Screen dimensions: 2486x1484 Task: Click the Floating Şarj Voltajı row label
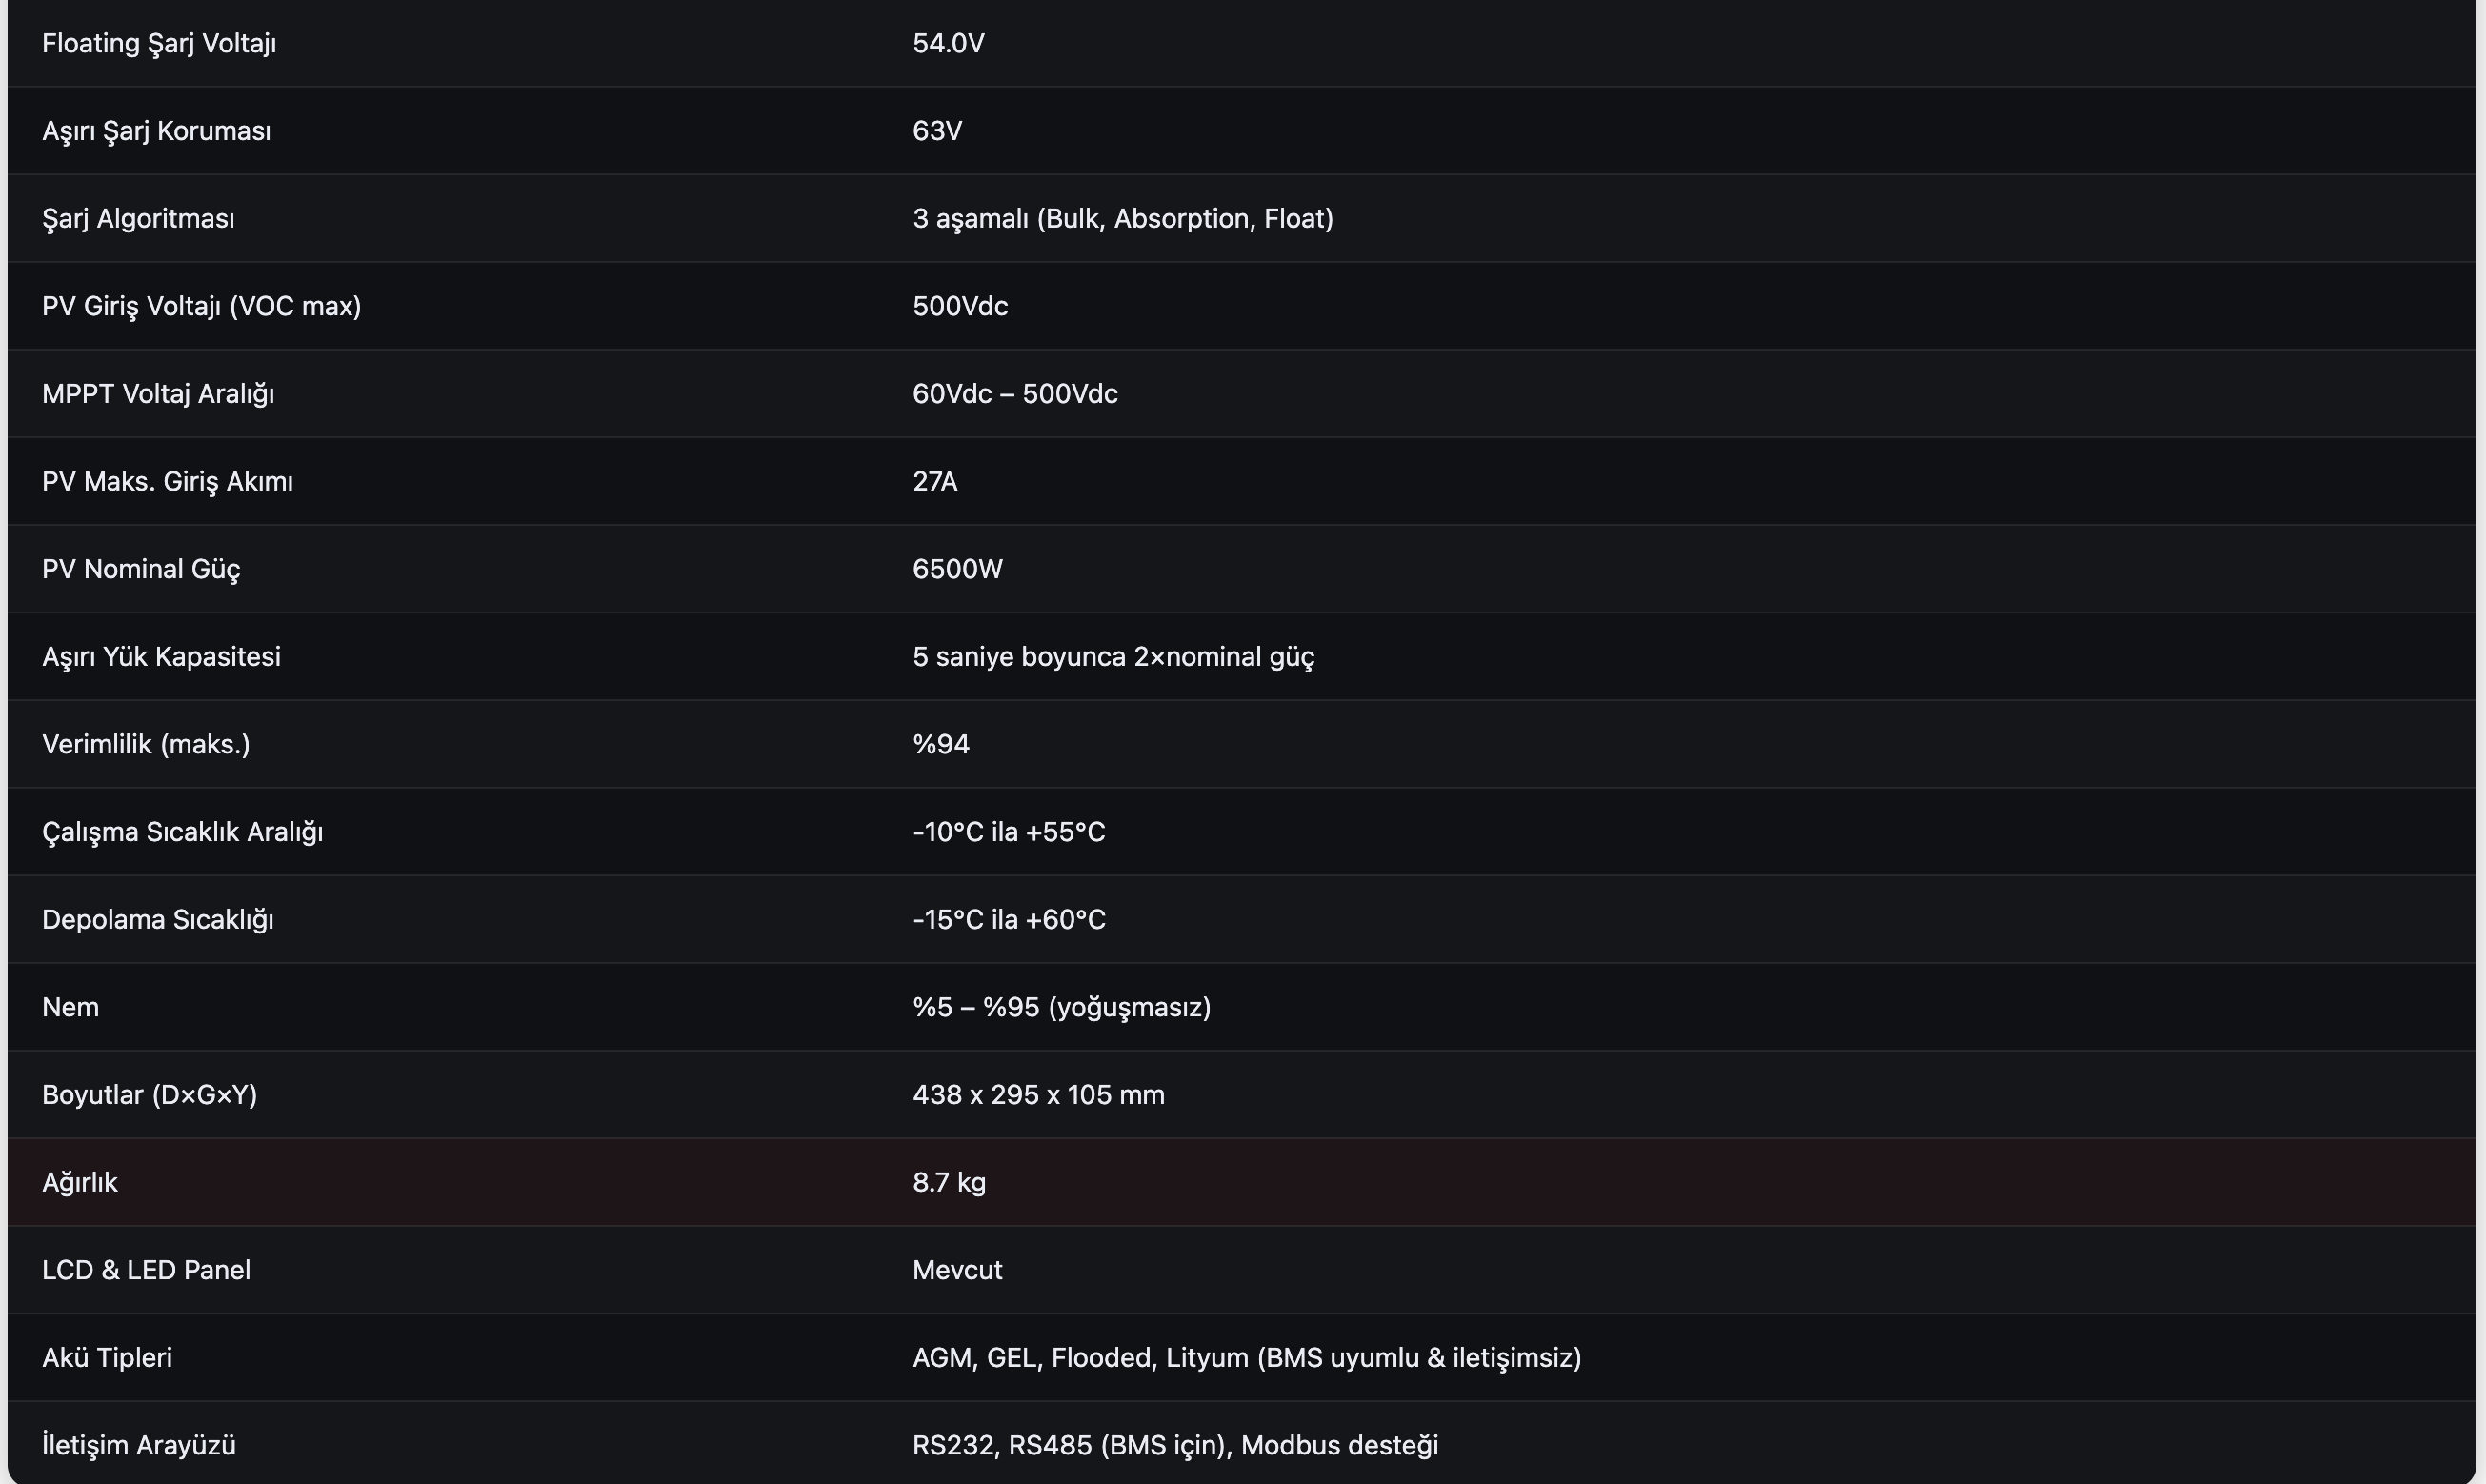(x=159, y=44)
